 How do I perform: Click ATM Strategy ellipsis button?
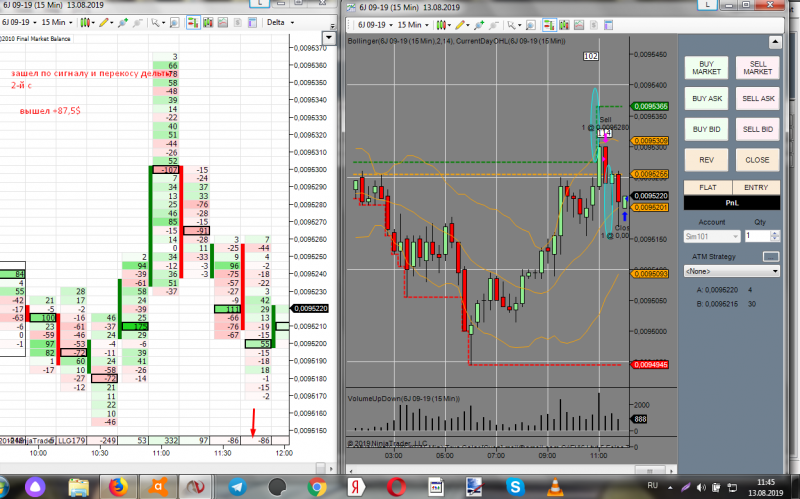(x=771, y=256)
